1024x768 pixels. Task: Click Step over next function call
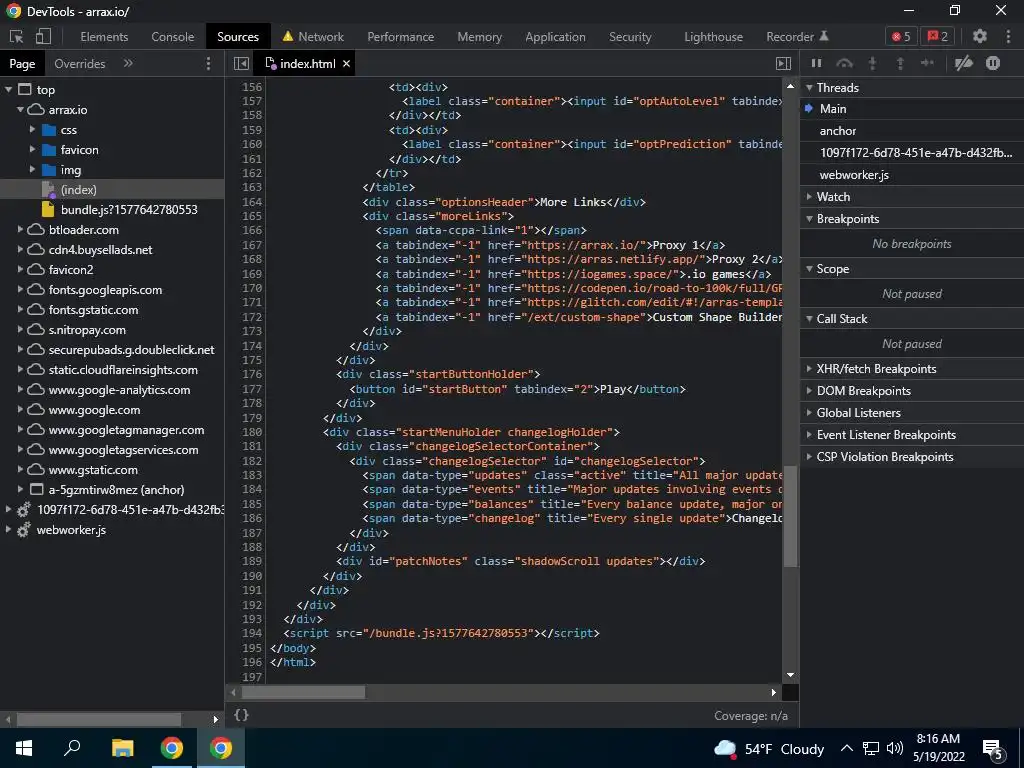point(844,63)
